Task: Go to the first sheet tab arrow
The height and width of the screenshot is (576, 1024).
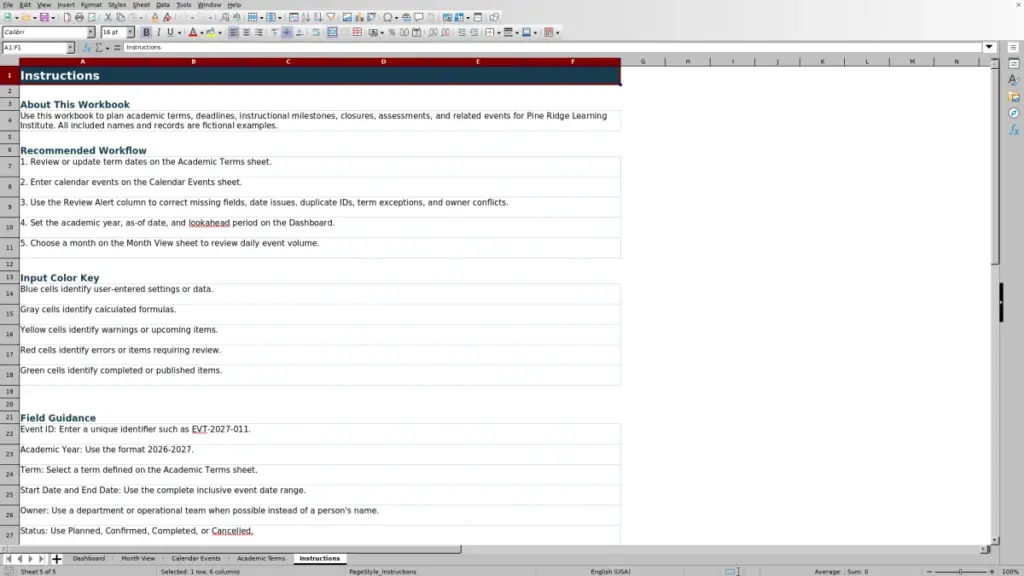Action: click(8, 558)
